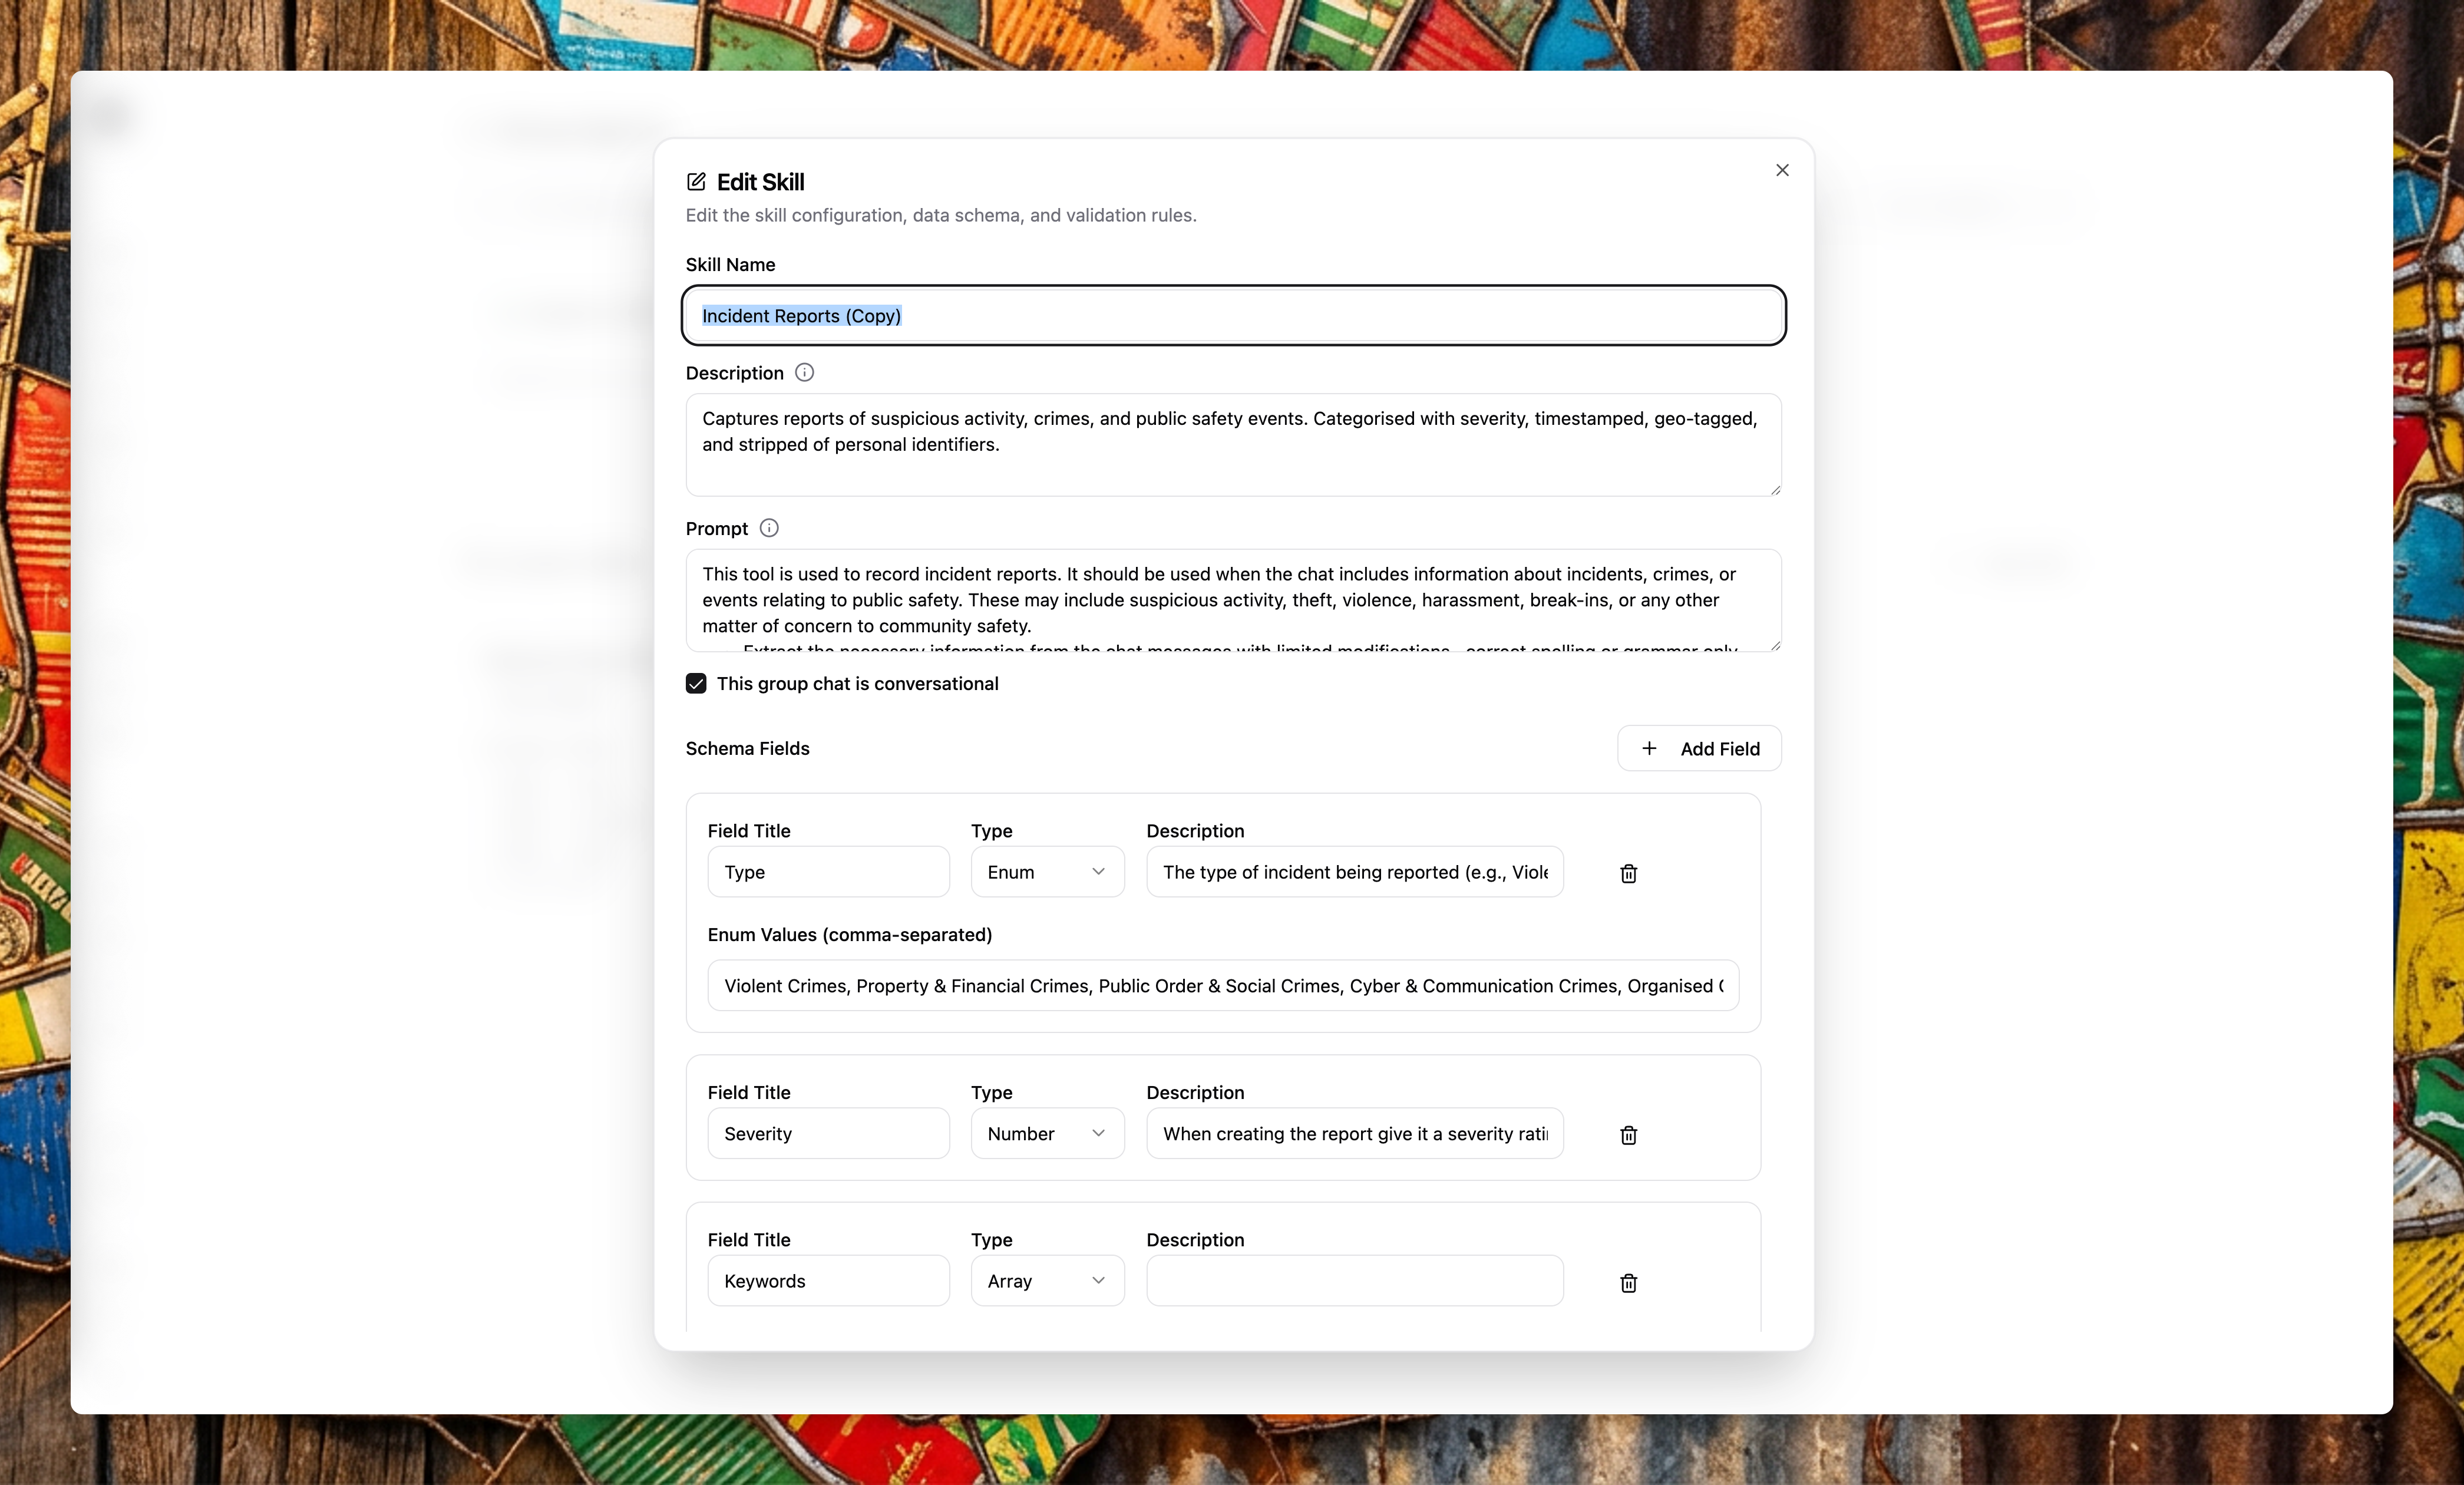Focus the skill Description text area
Image resolution: width=2464 pixels, height=1485 pixels.
coord(1232,445)
